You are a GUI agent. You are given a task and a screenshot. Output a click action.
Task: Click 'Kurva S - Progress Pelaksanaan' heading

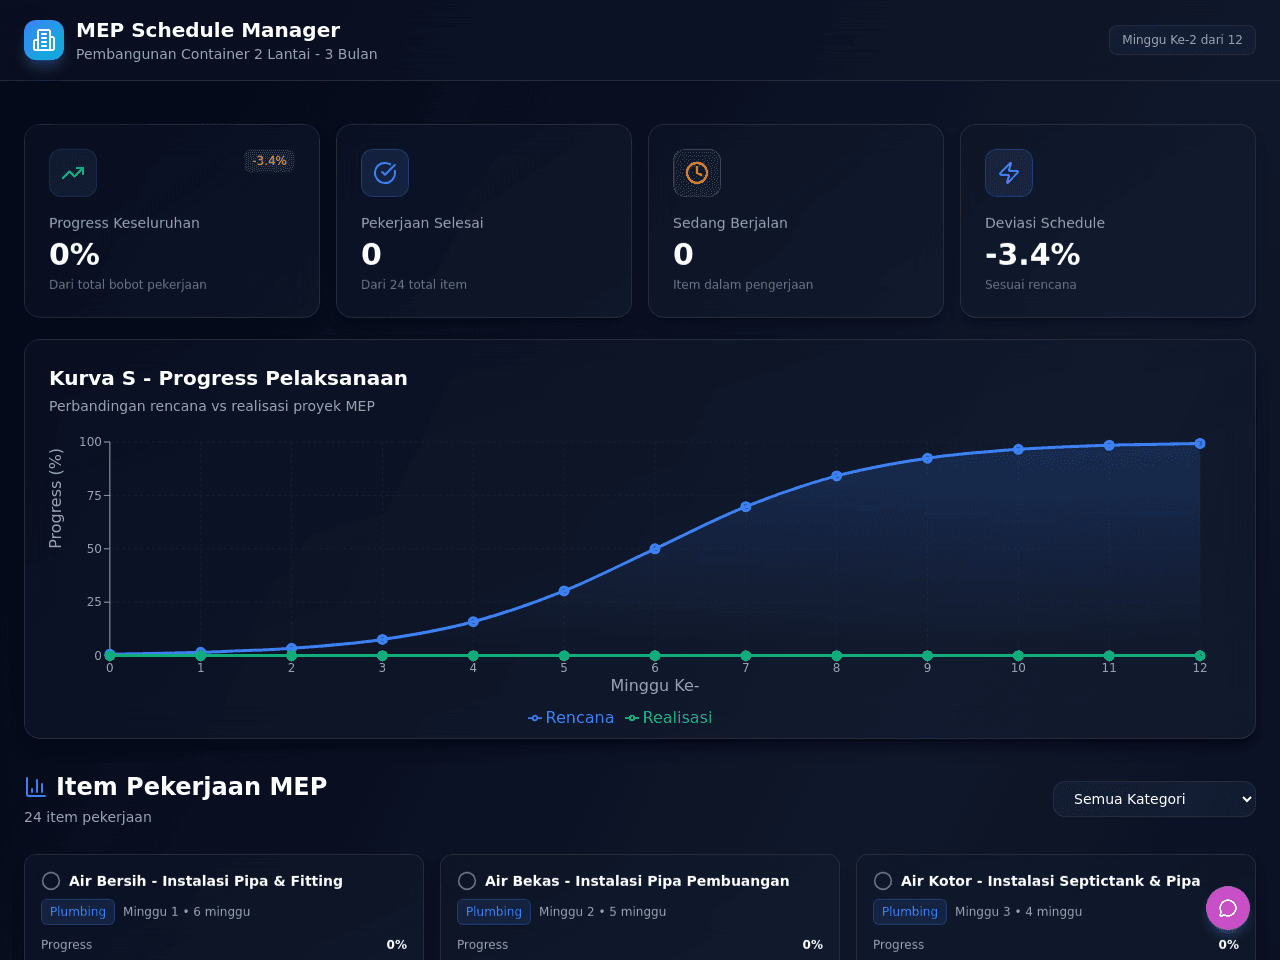(x=228, y=378)
